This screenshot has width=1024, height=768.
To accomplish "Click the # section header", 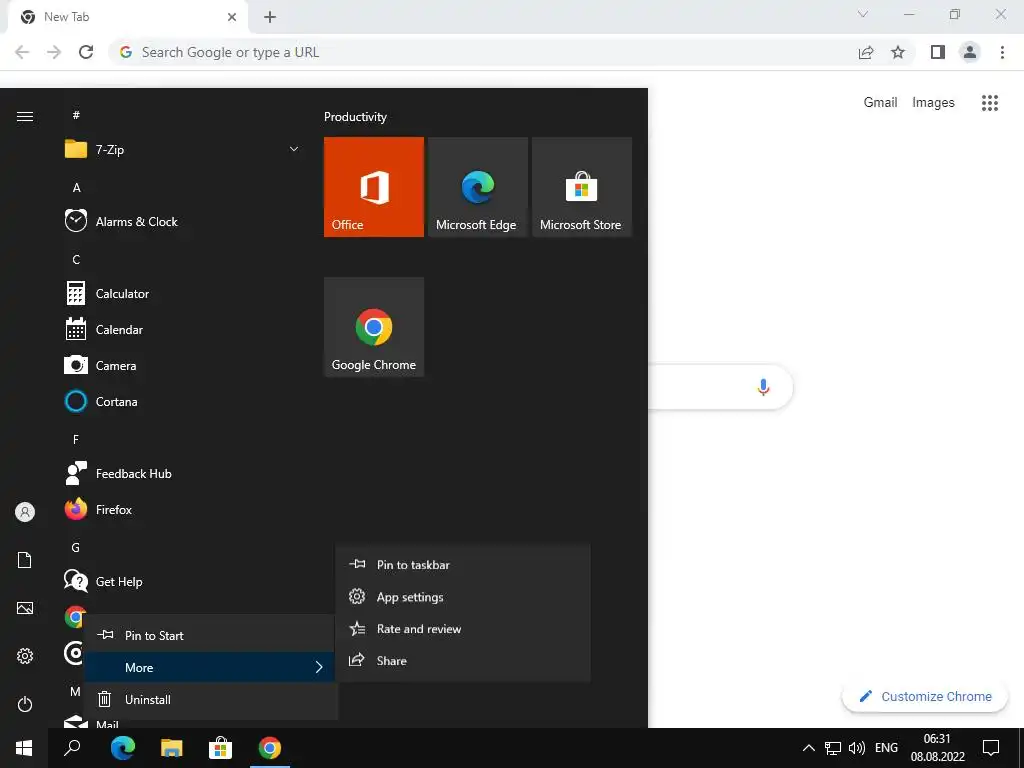I will click(76, 115).
